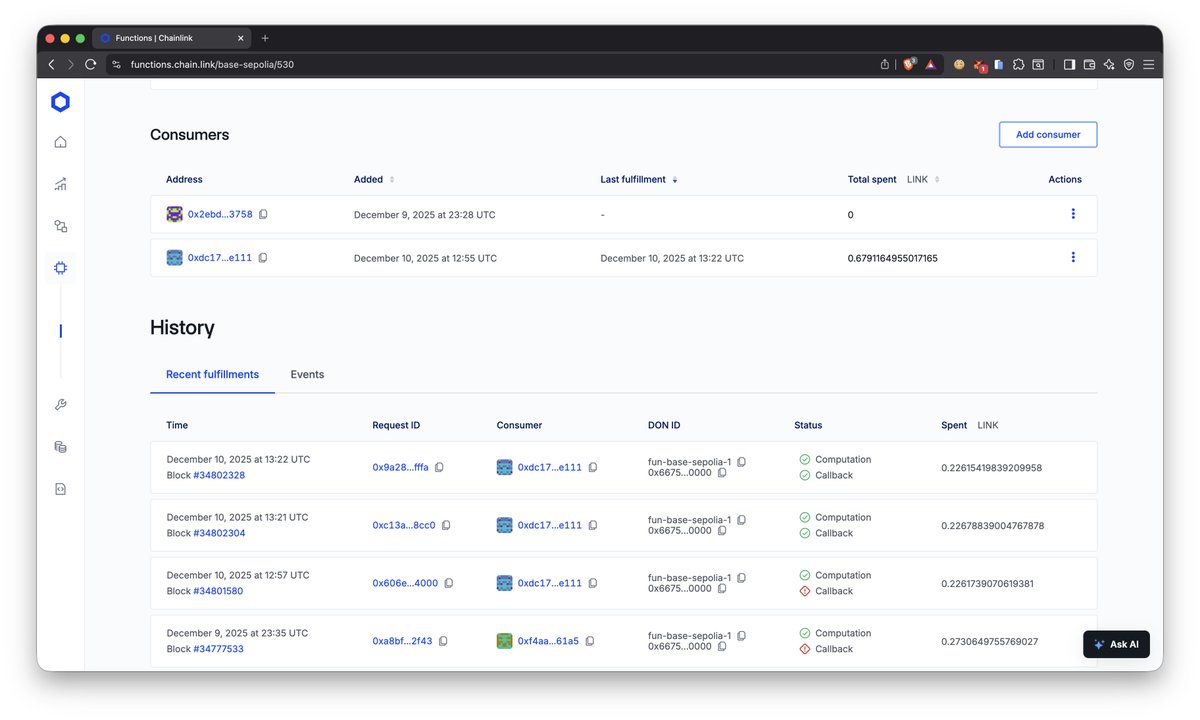Select the Functions | Chainlink browser tab

coord(171,38)
